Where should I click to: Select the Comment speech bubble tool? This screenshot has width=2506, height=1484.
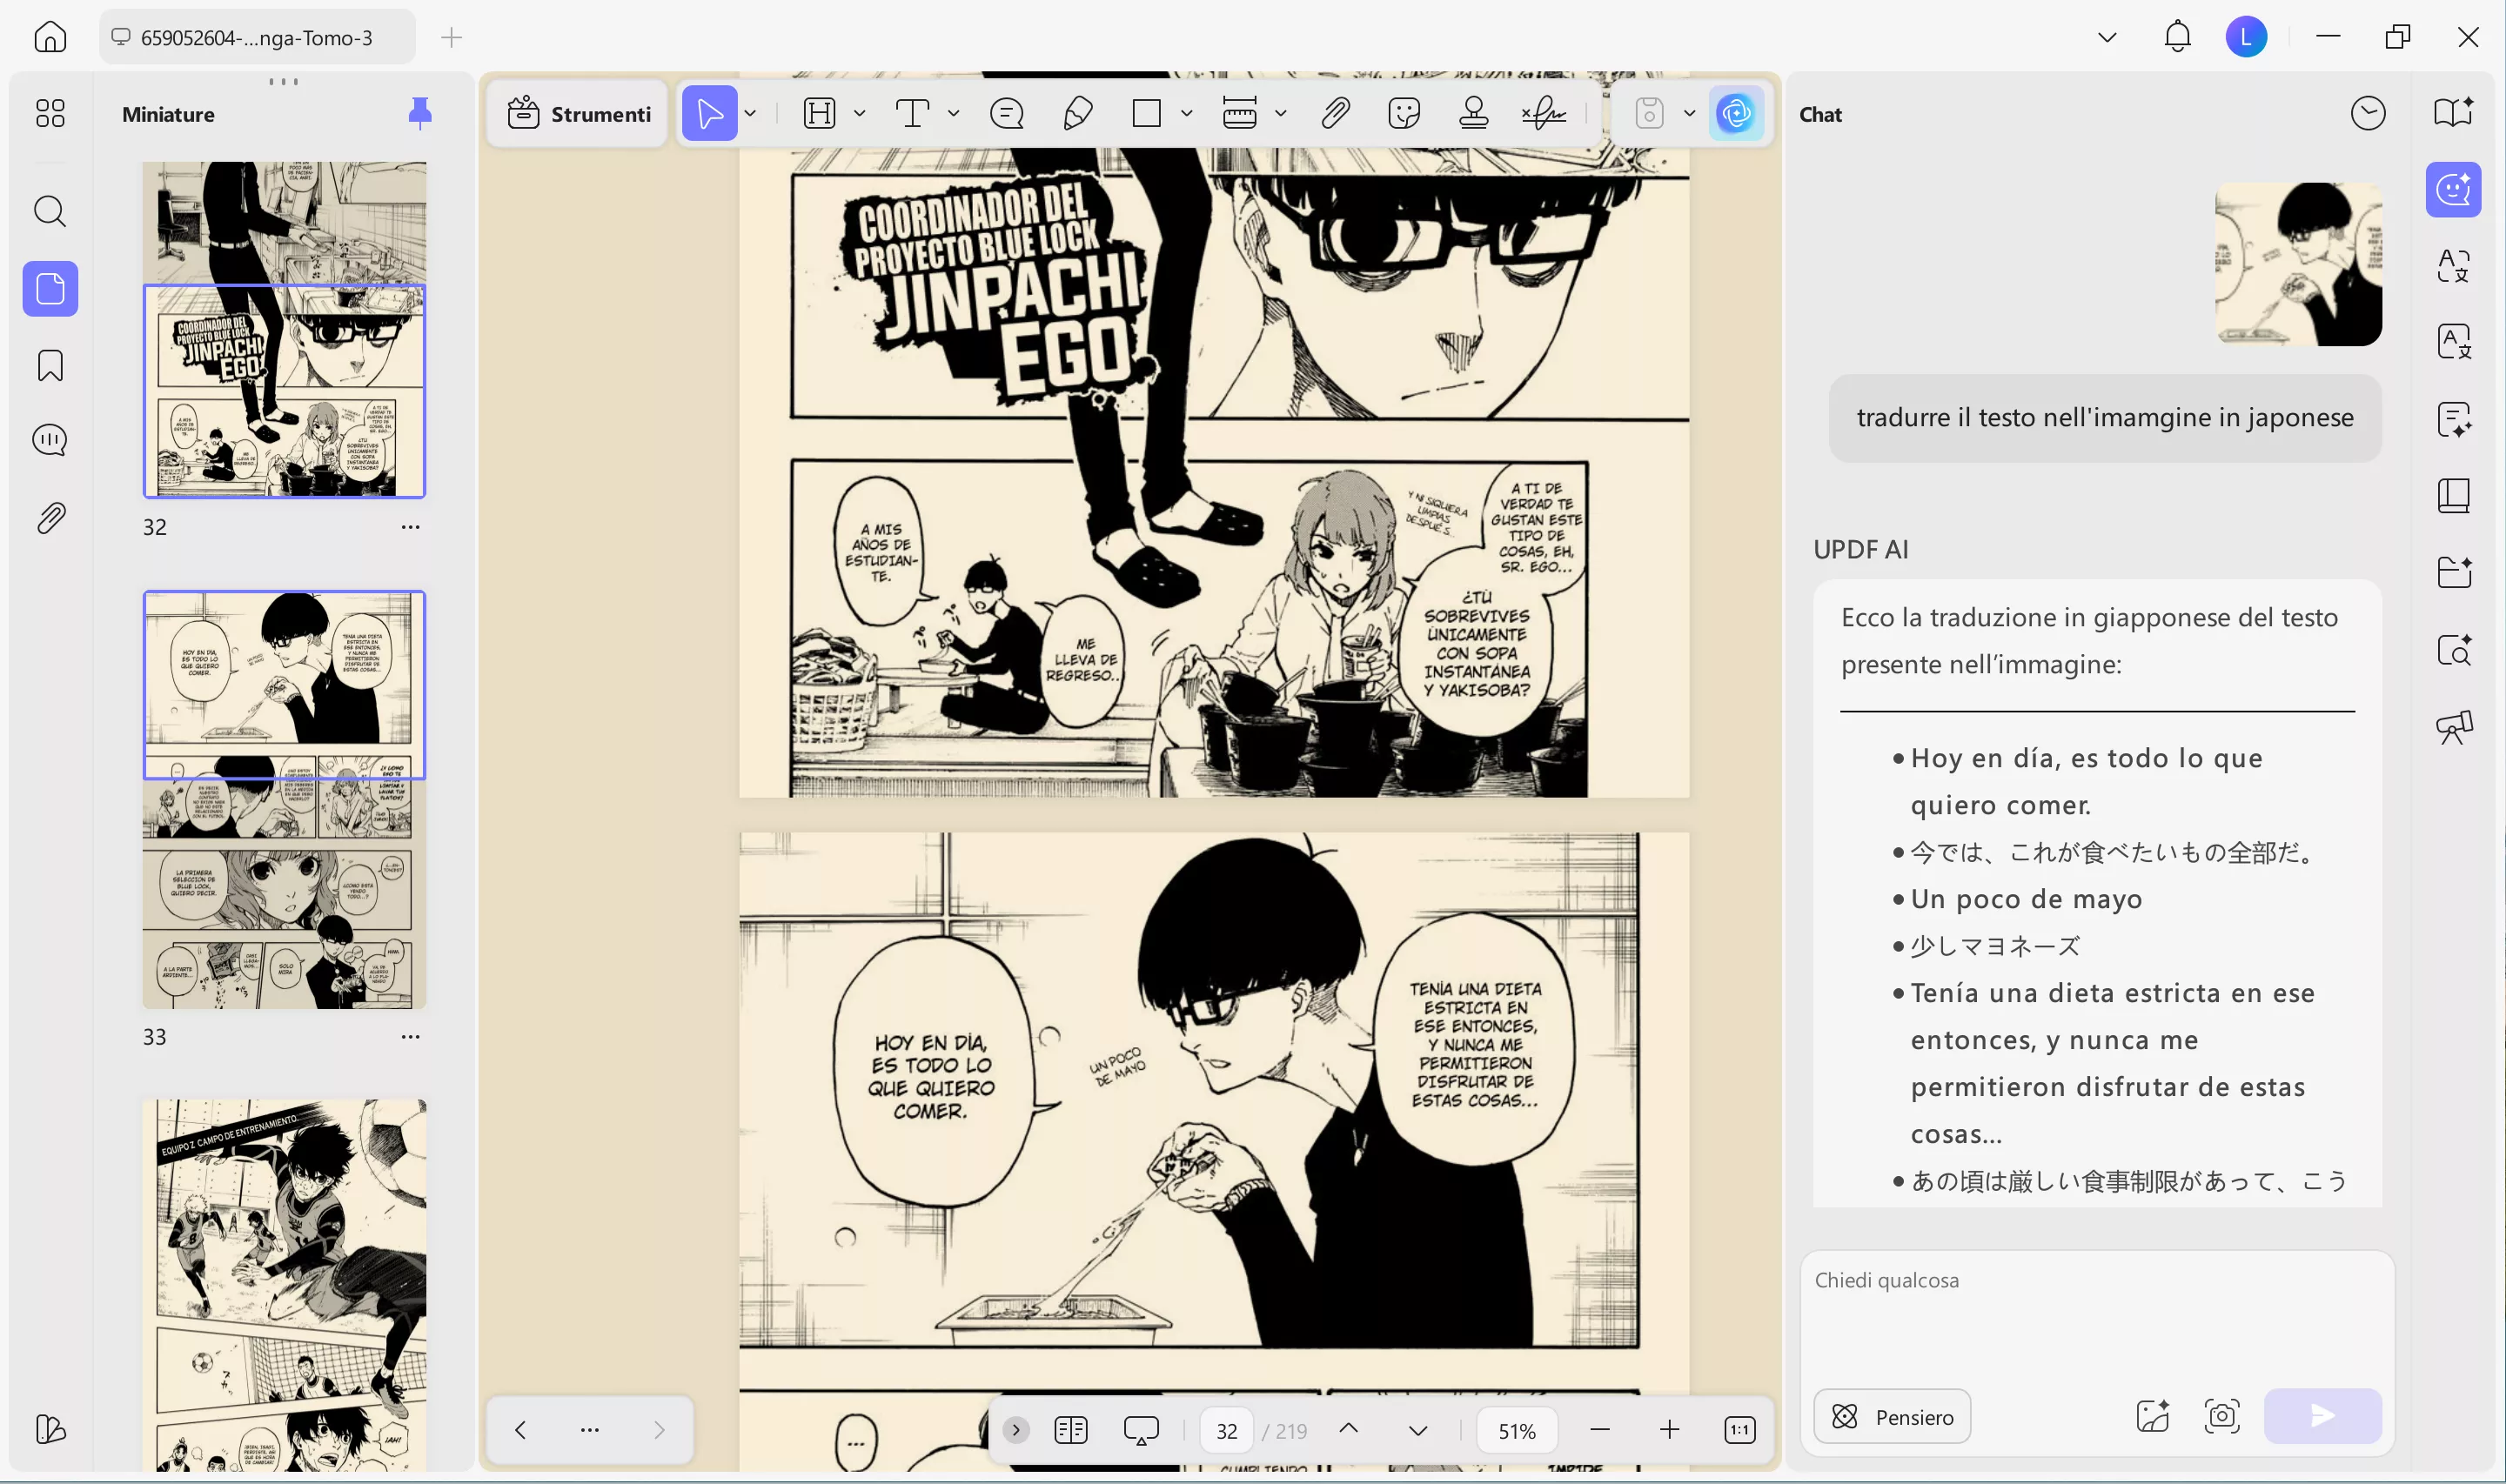pos(1007,113)
